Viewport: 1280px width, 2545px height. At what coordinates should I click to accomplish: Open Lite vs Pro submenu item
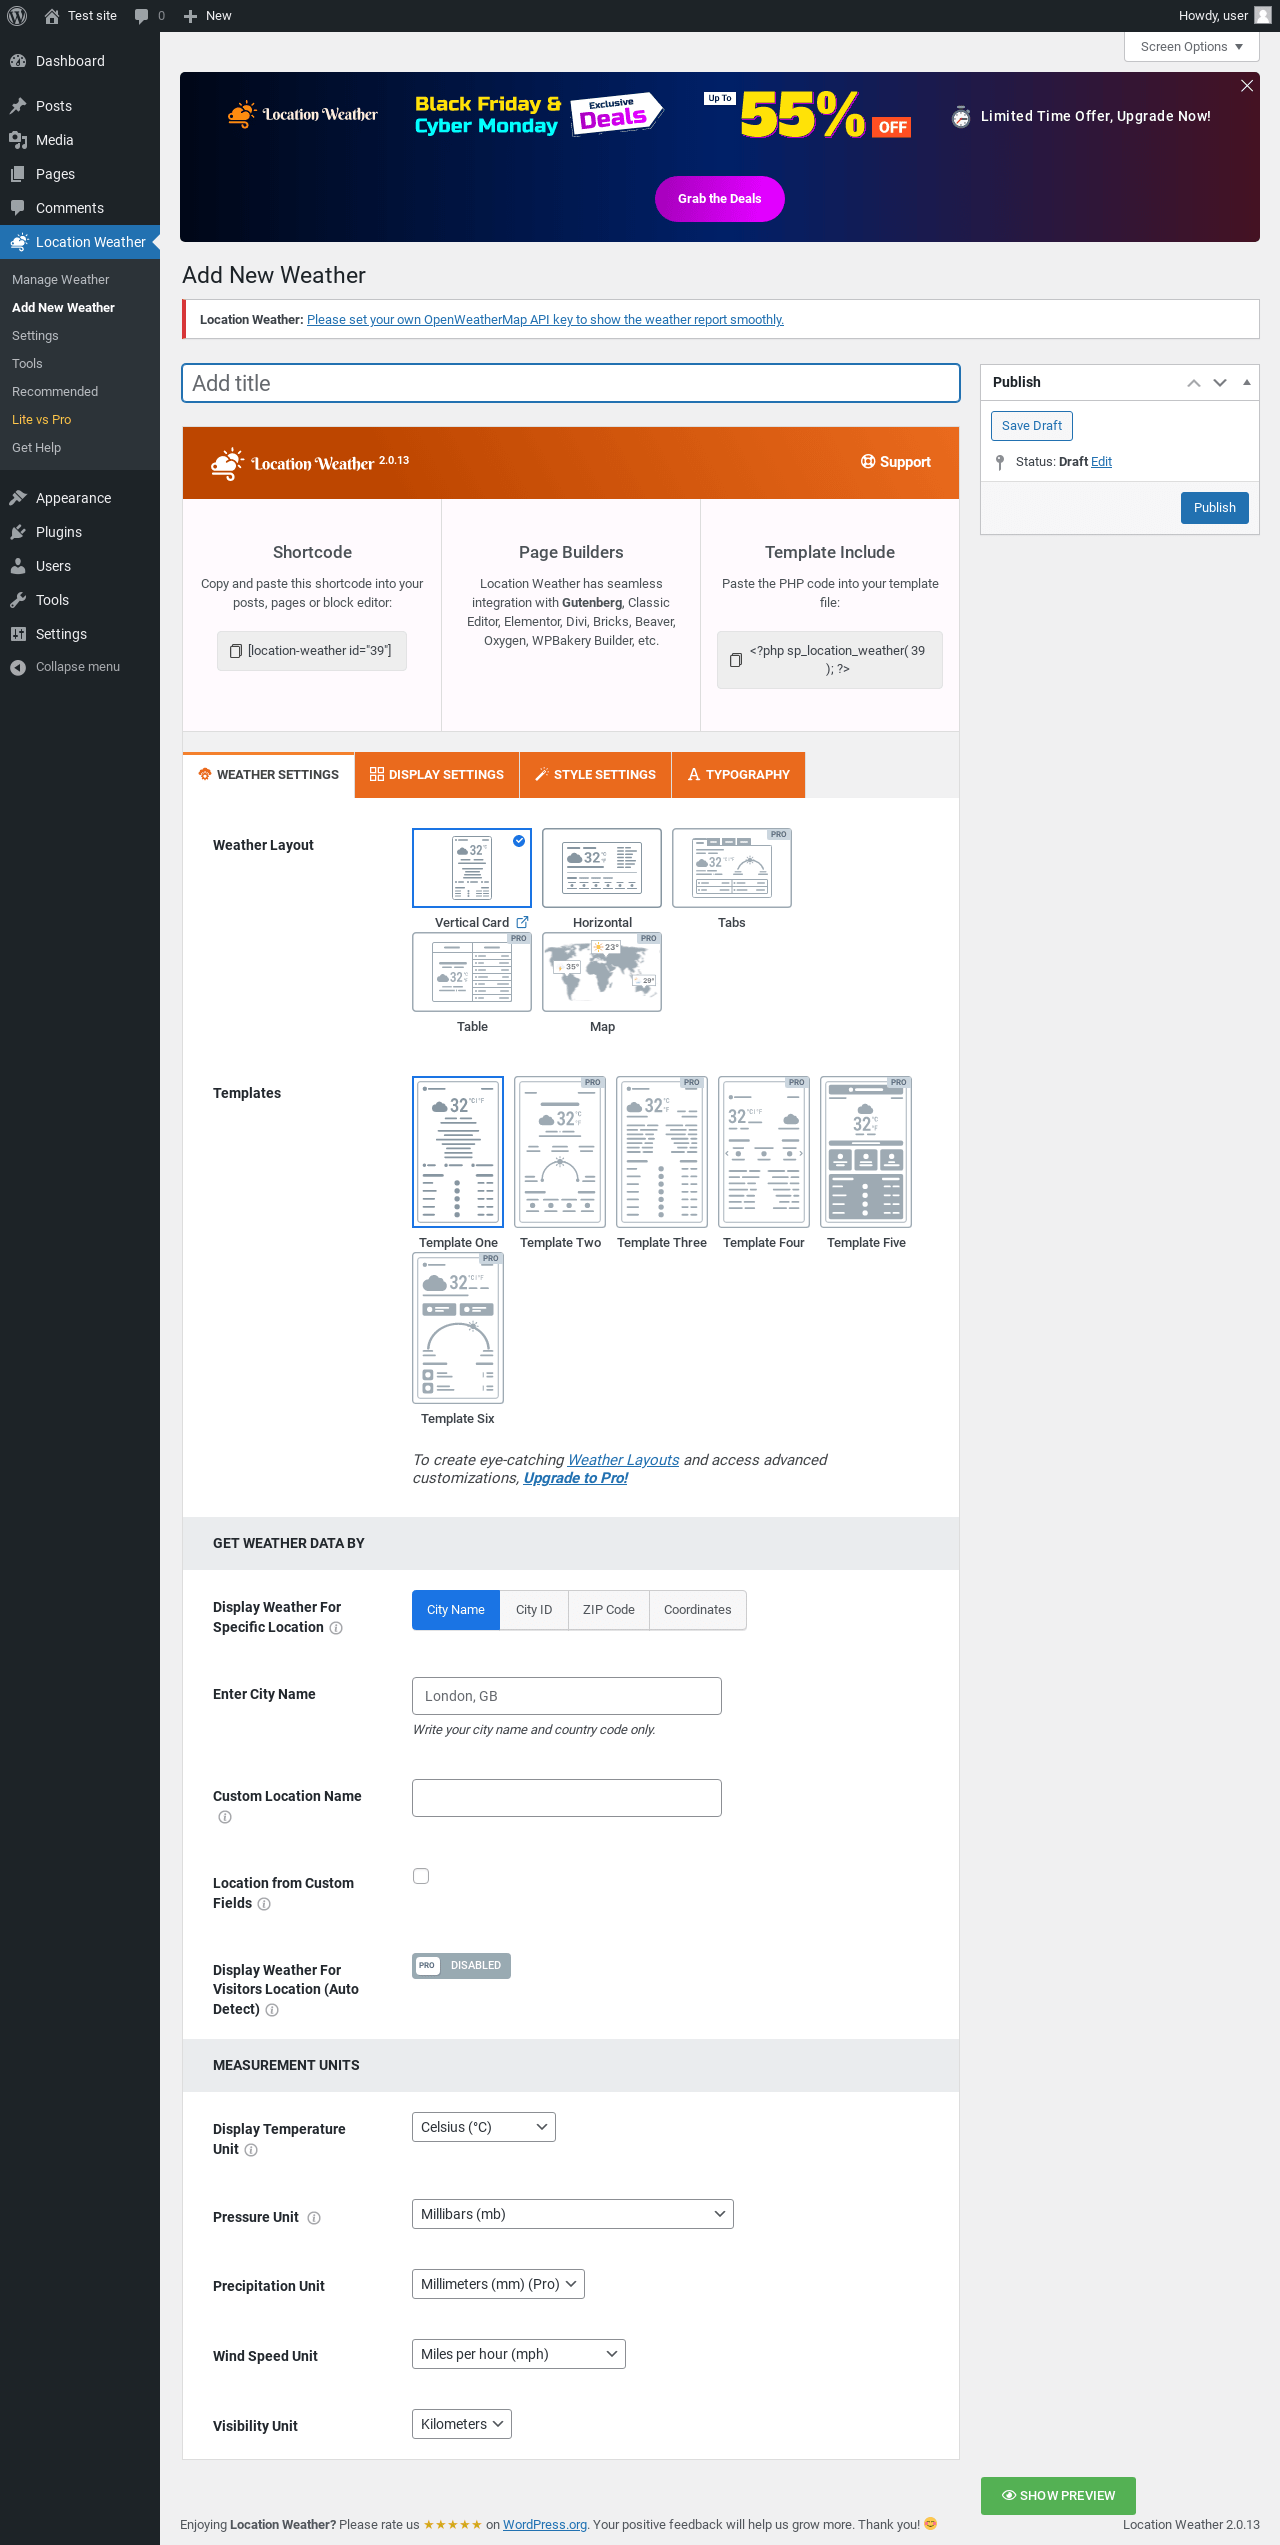pos(42,420)
